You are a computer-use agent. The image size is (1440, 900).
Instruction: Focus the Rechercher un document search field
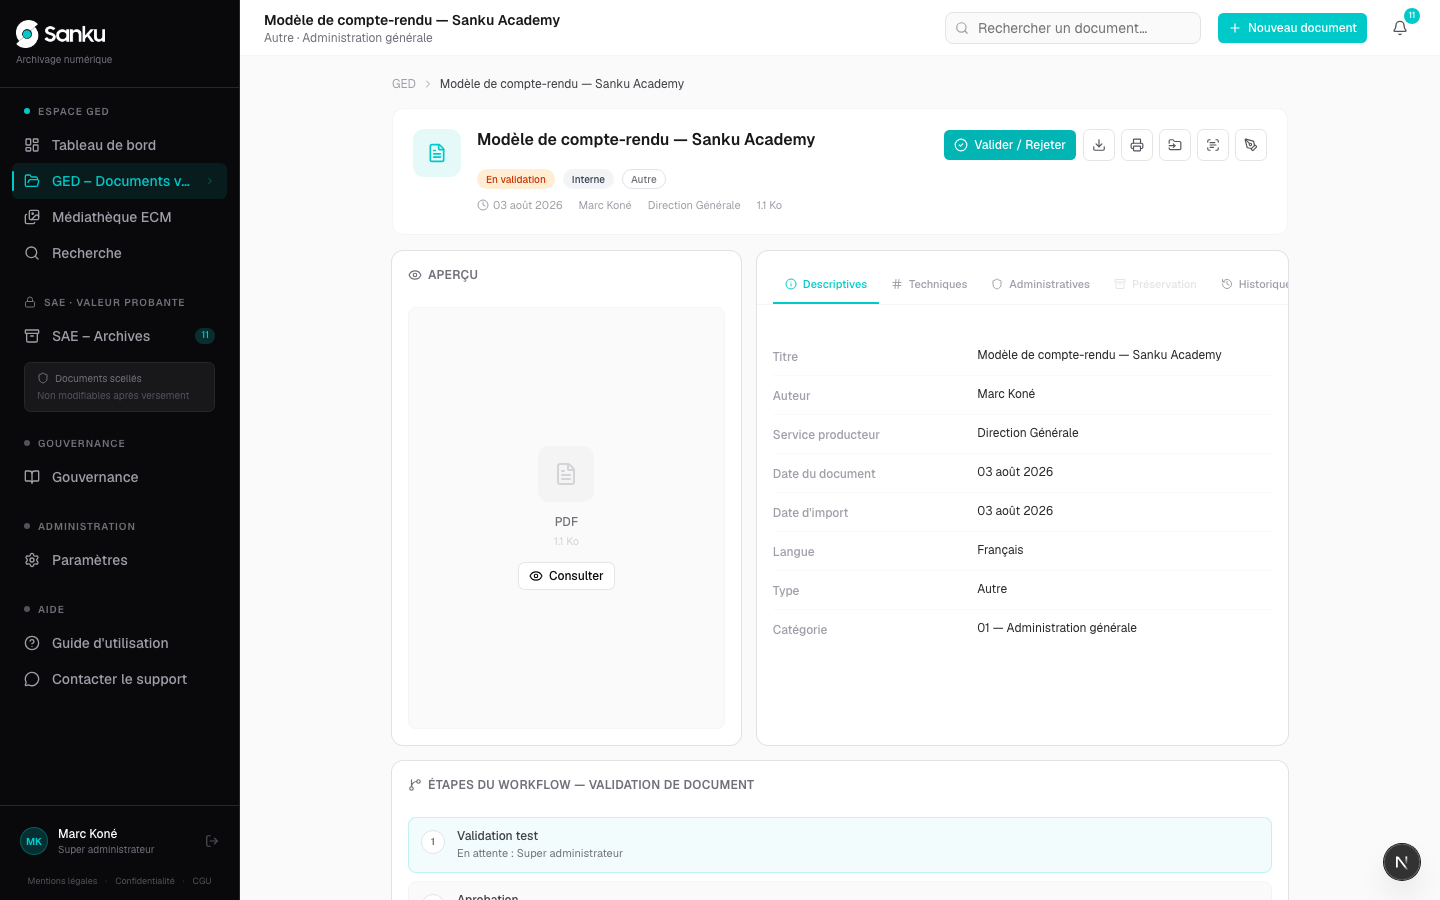click(x=1073, y=28)
